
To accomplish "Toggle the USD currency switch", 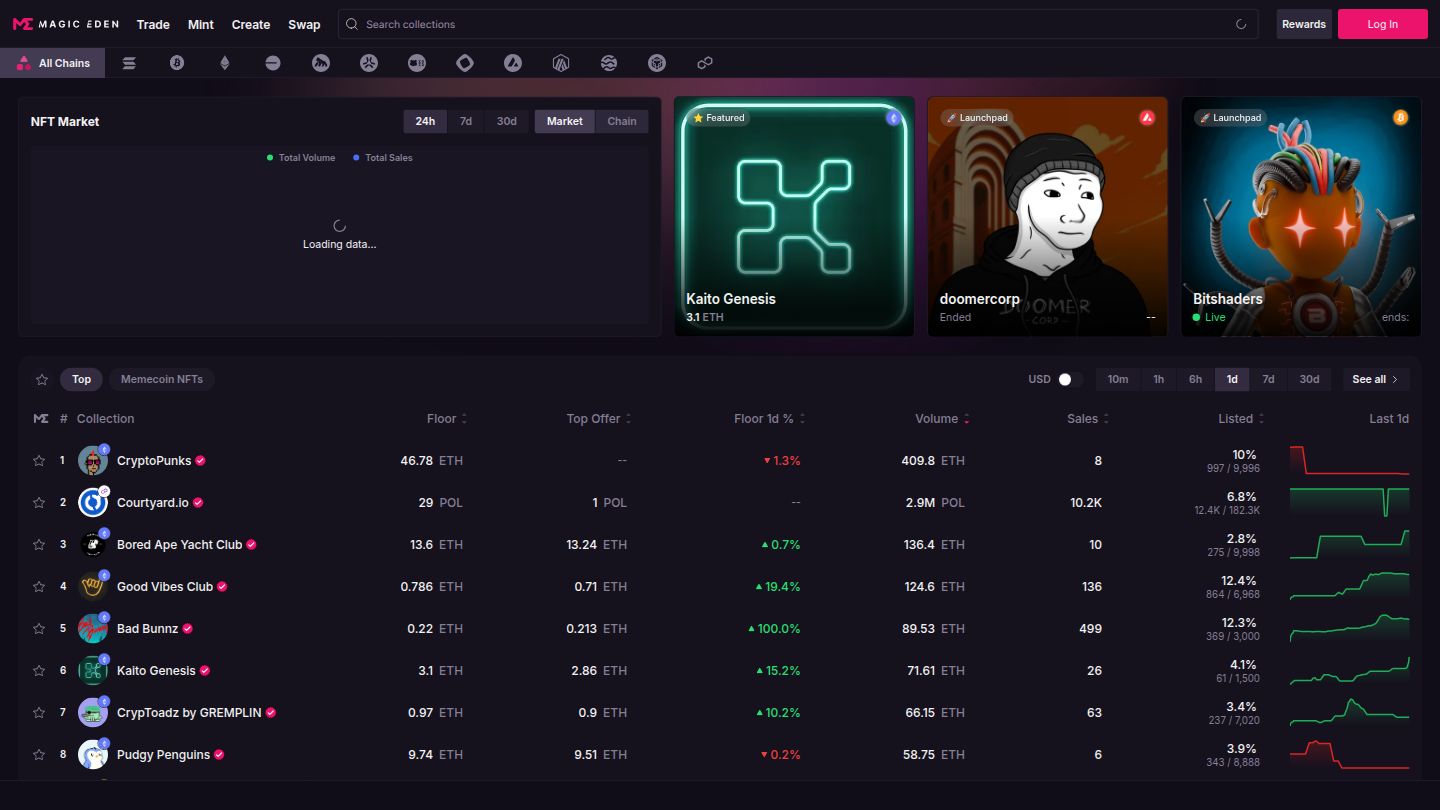I will point(1069,379).
